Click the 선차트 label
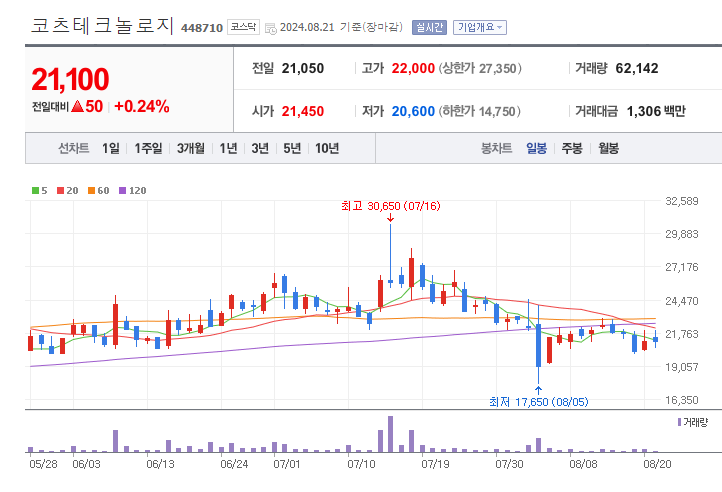 [74, 148]
